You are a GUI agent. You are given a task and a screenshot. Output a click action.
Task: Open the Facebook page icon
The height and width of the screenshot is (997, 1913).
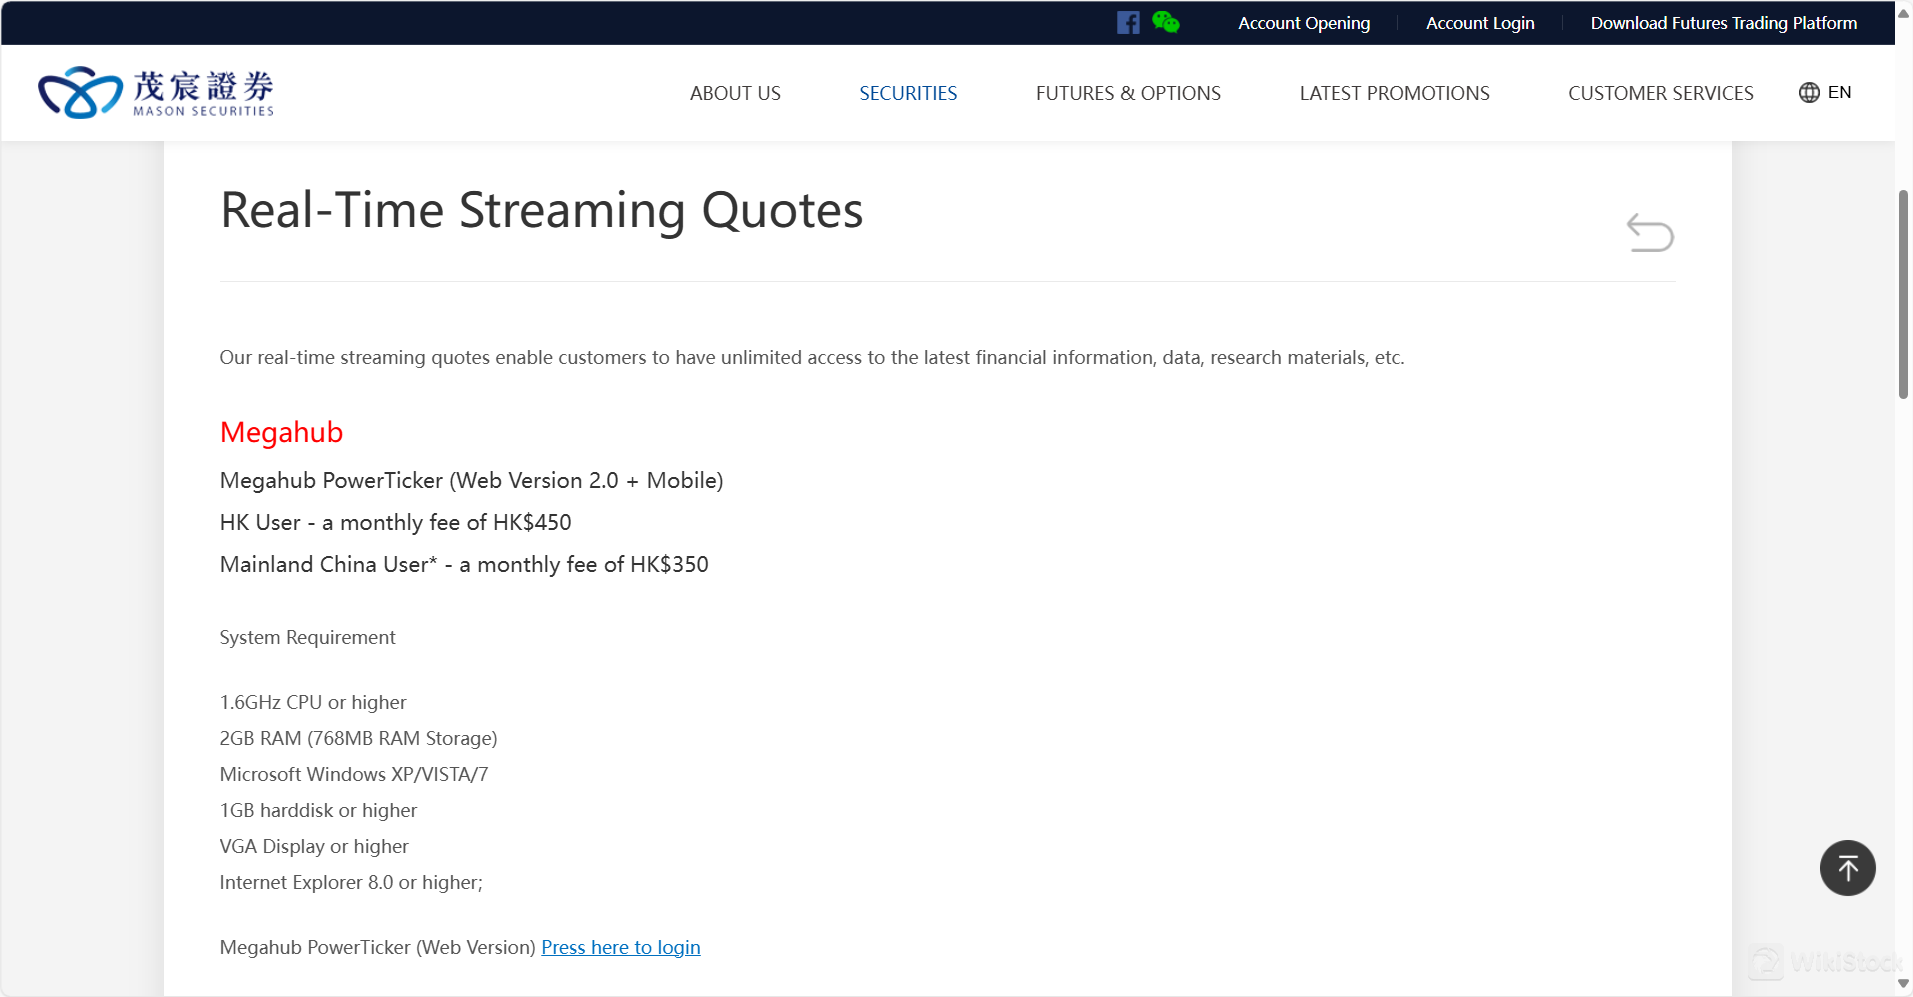1128,23
